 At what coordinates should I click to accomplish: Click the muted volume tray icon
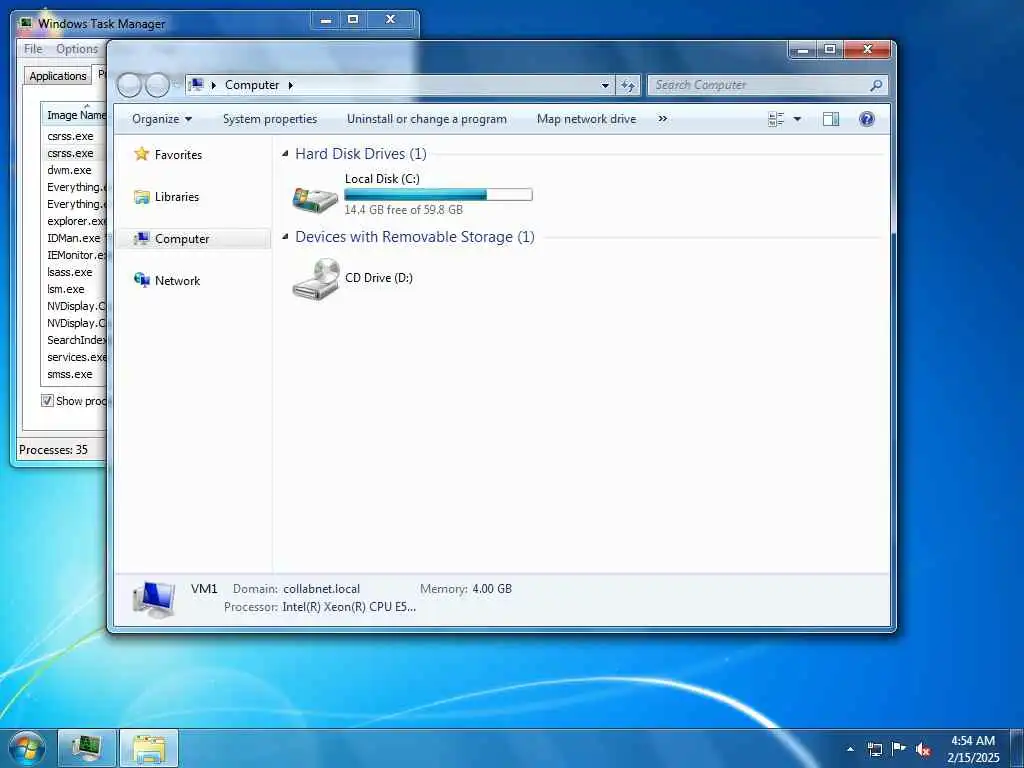tap(923, 749)
